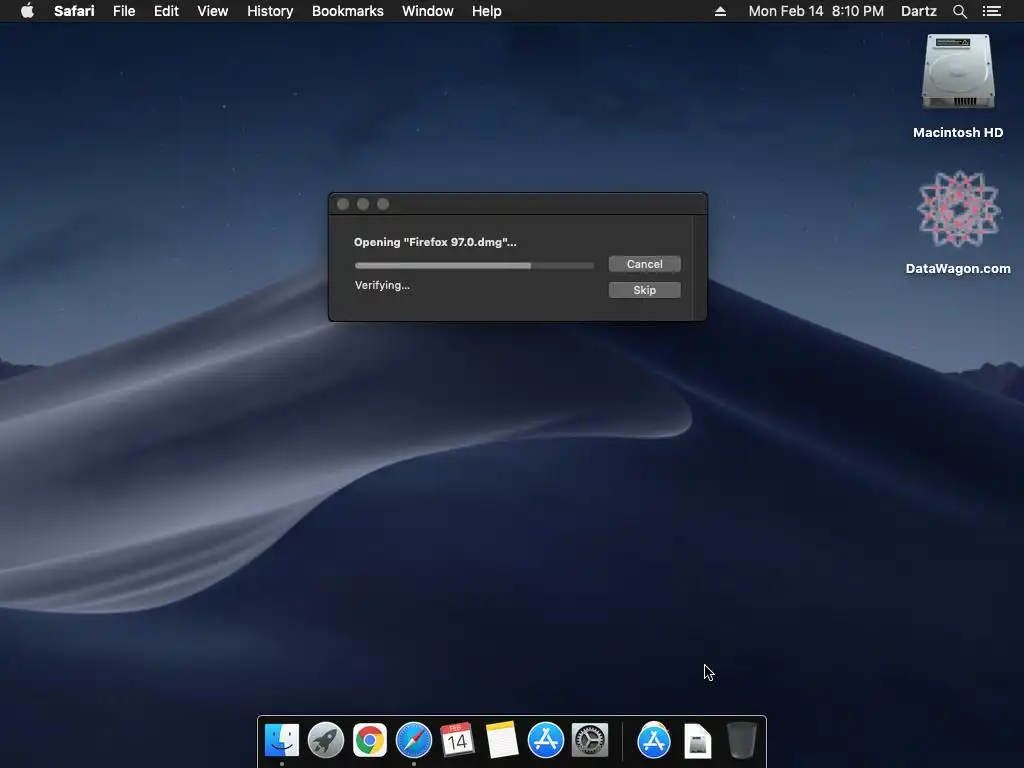1024x768 pixels.
Task: Open the Window menu
Action: pos(428,11)
